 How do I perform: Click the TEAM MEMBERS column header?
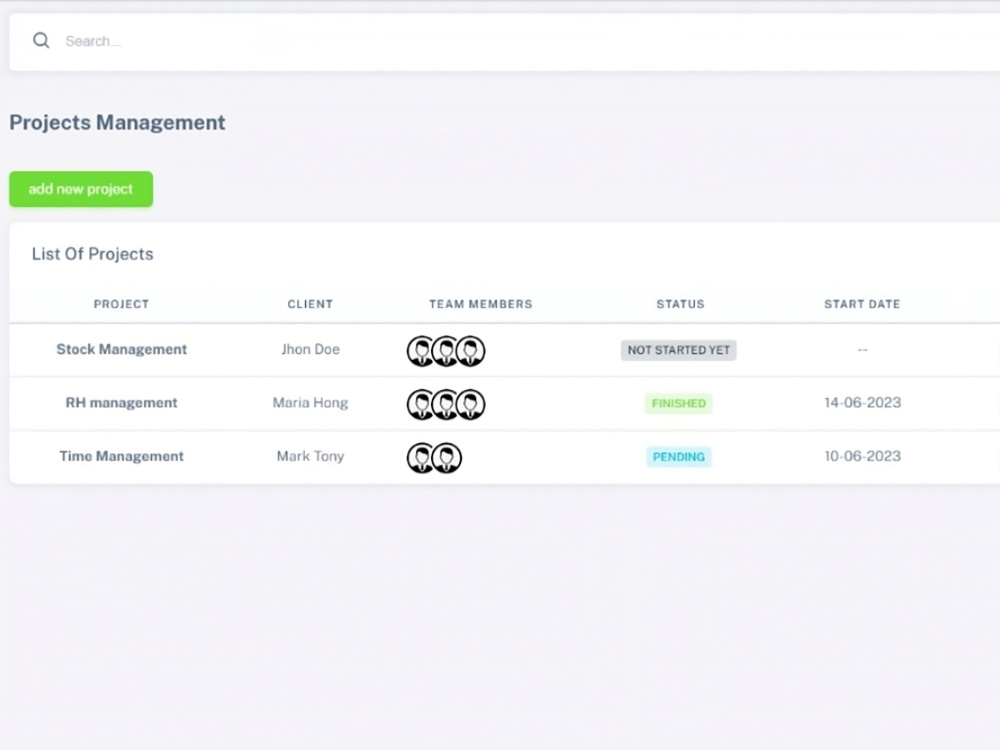pyautogui.click(x=481, y=304)
